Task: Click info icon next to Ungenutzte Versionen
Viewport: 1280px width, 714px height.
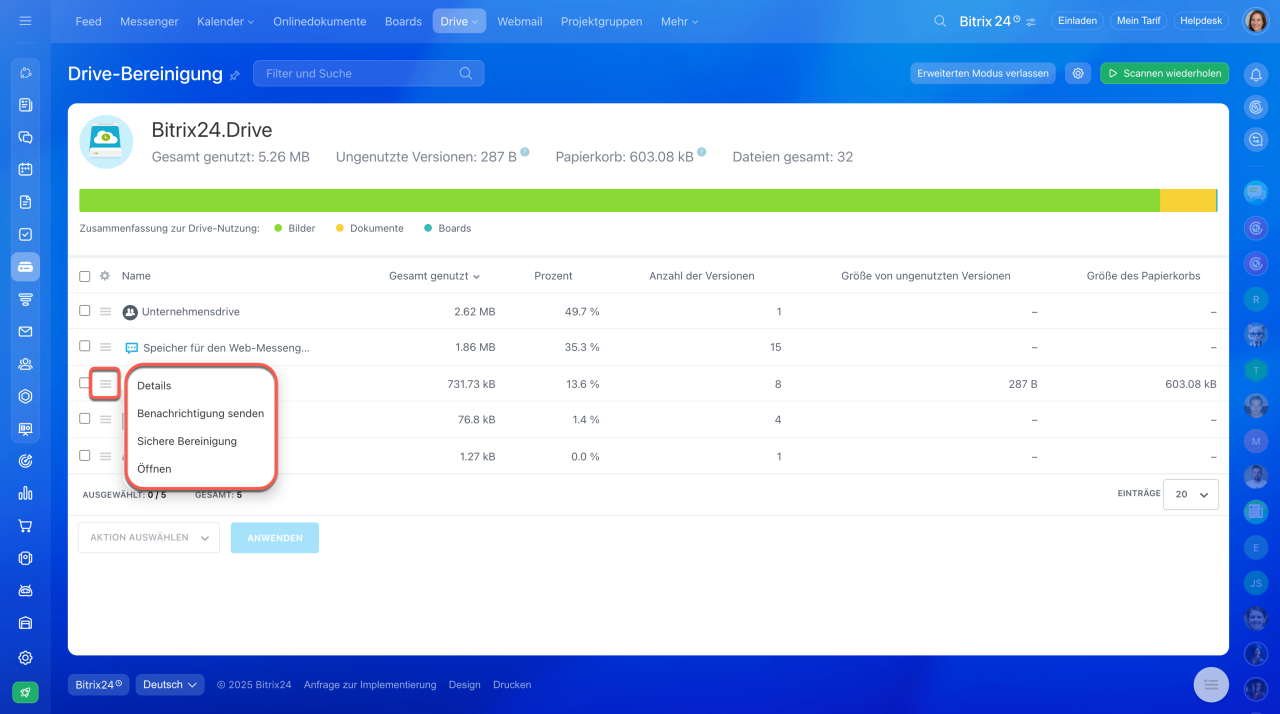Action: pyautogui.click(x=525, y=153)
